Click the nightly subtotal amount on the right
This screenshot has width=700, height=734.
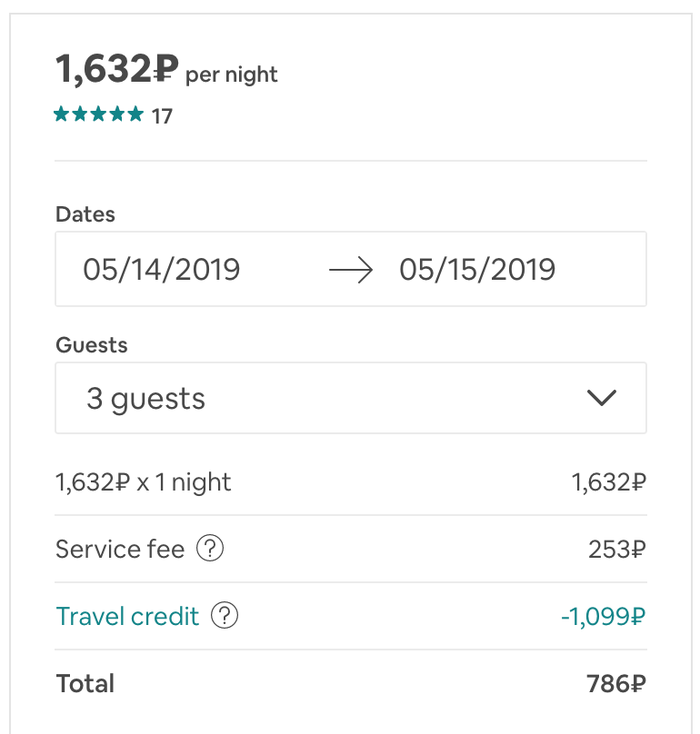[609, 483]
